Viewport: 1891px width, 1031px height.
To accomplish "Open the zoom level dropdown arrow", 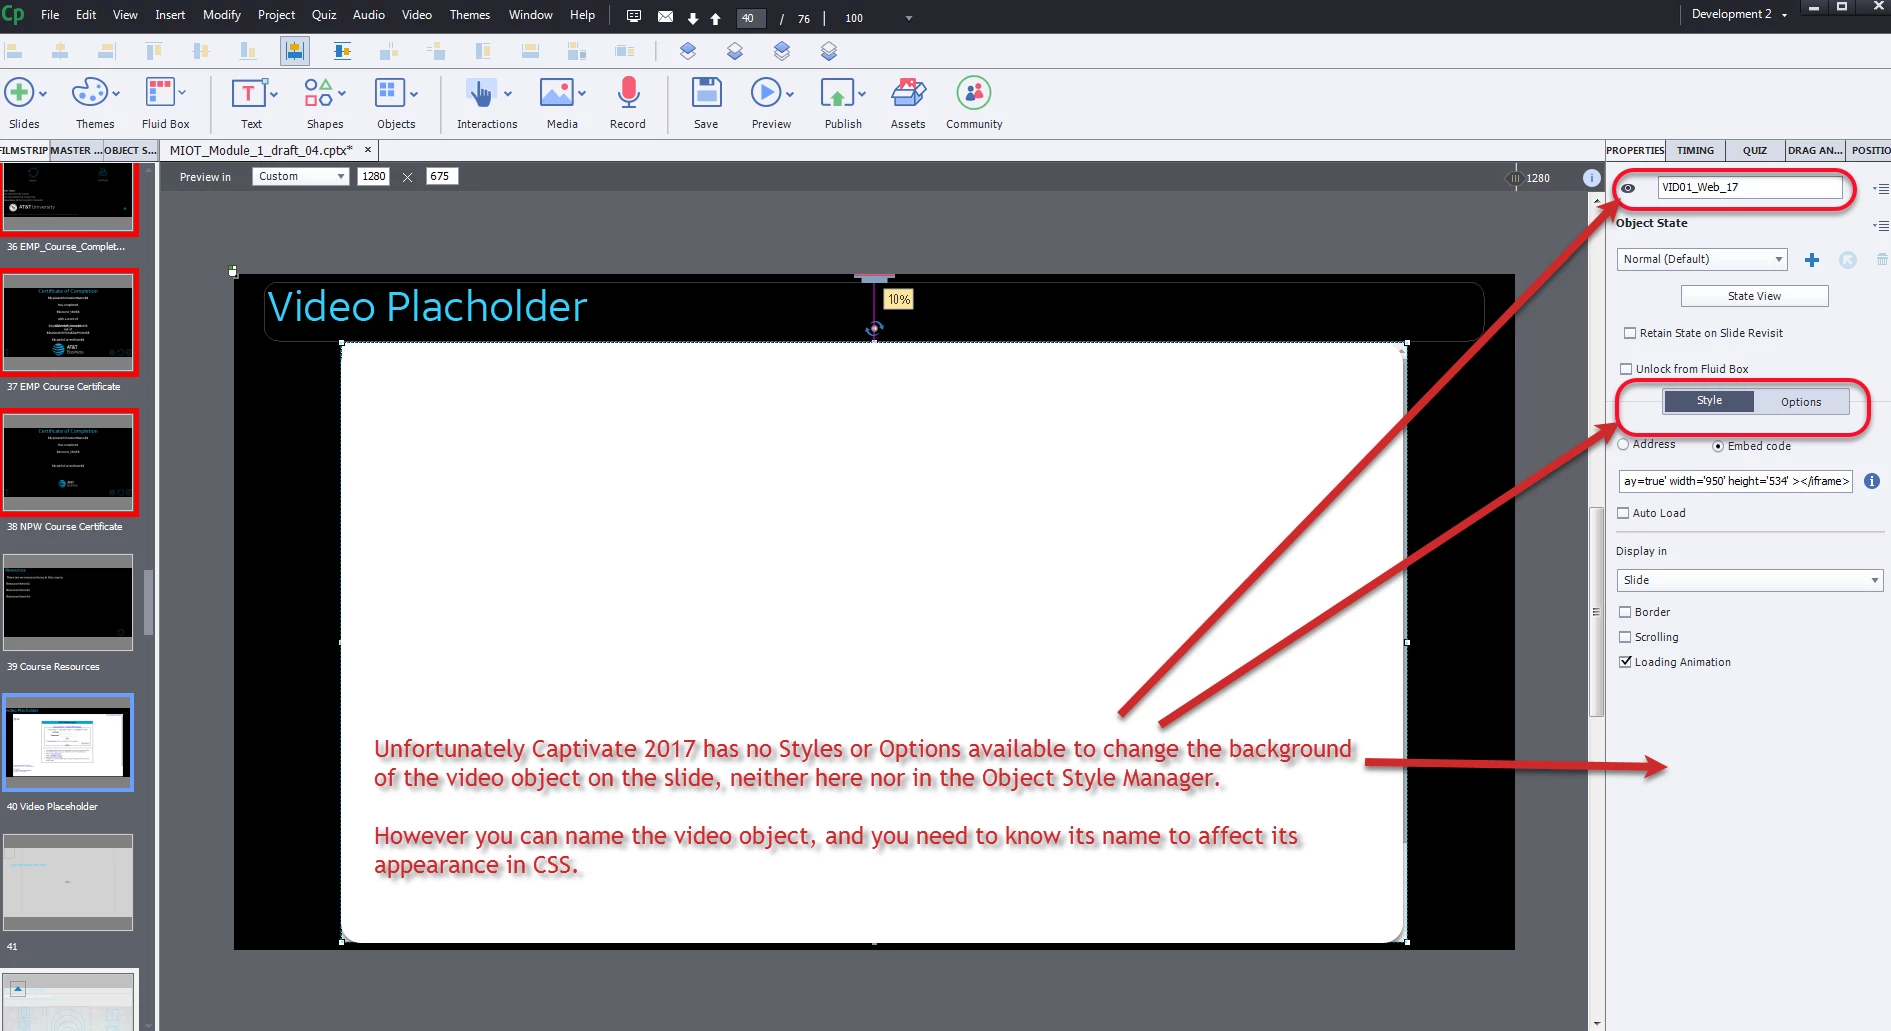I will tap(909, 18).
